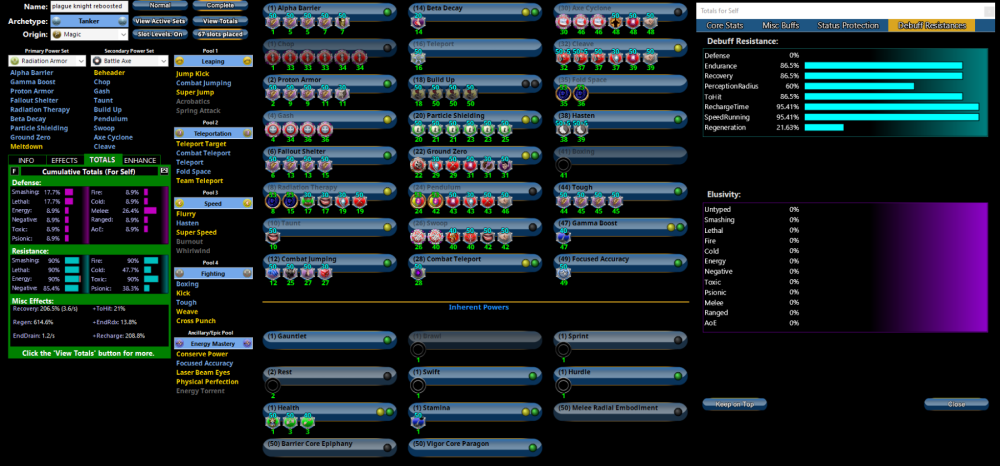Select Fold Space's level 35 slot
This screenshot has width=1000, height=466.
[x=564, y=94]
